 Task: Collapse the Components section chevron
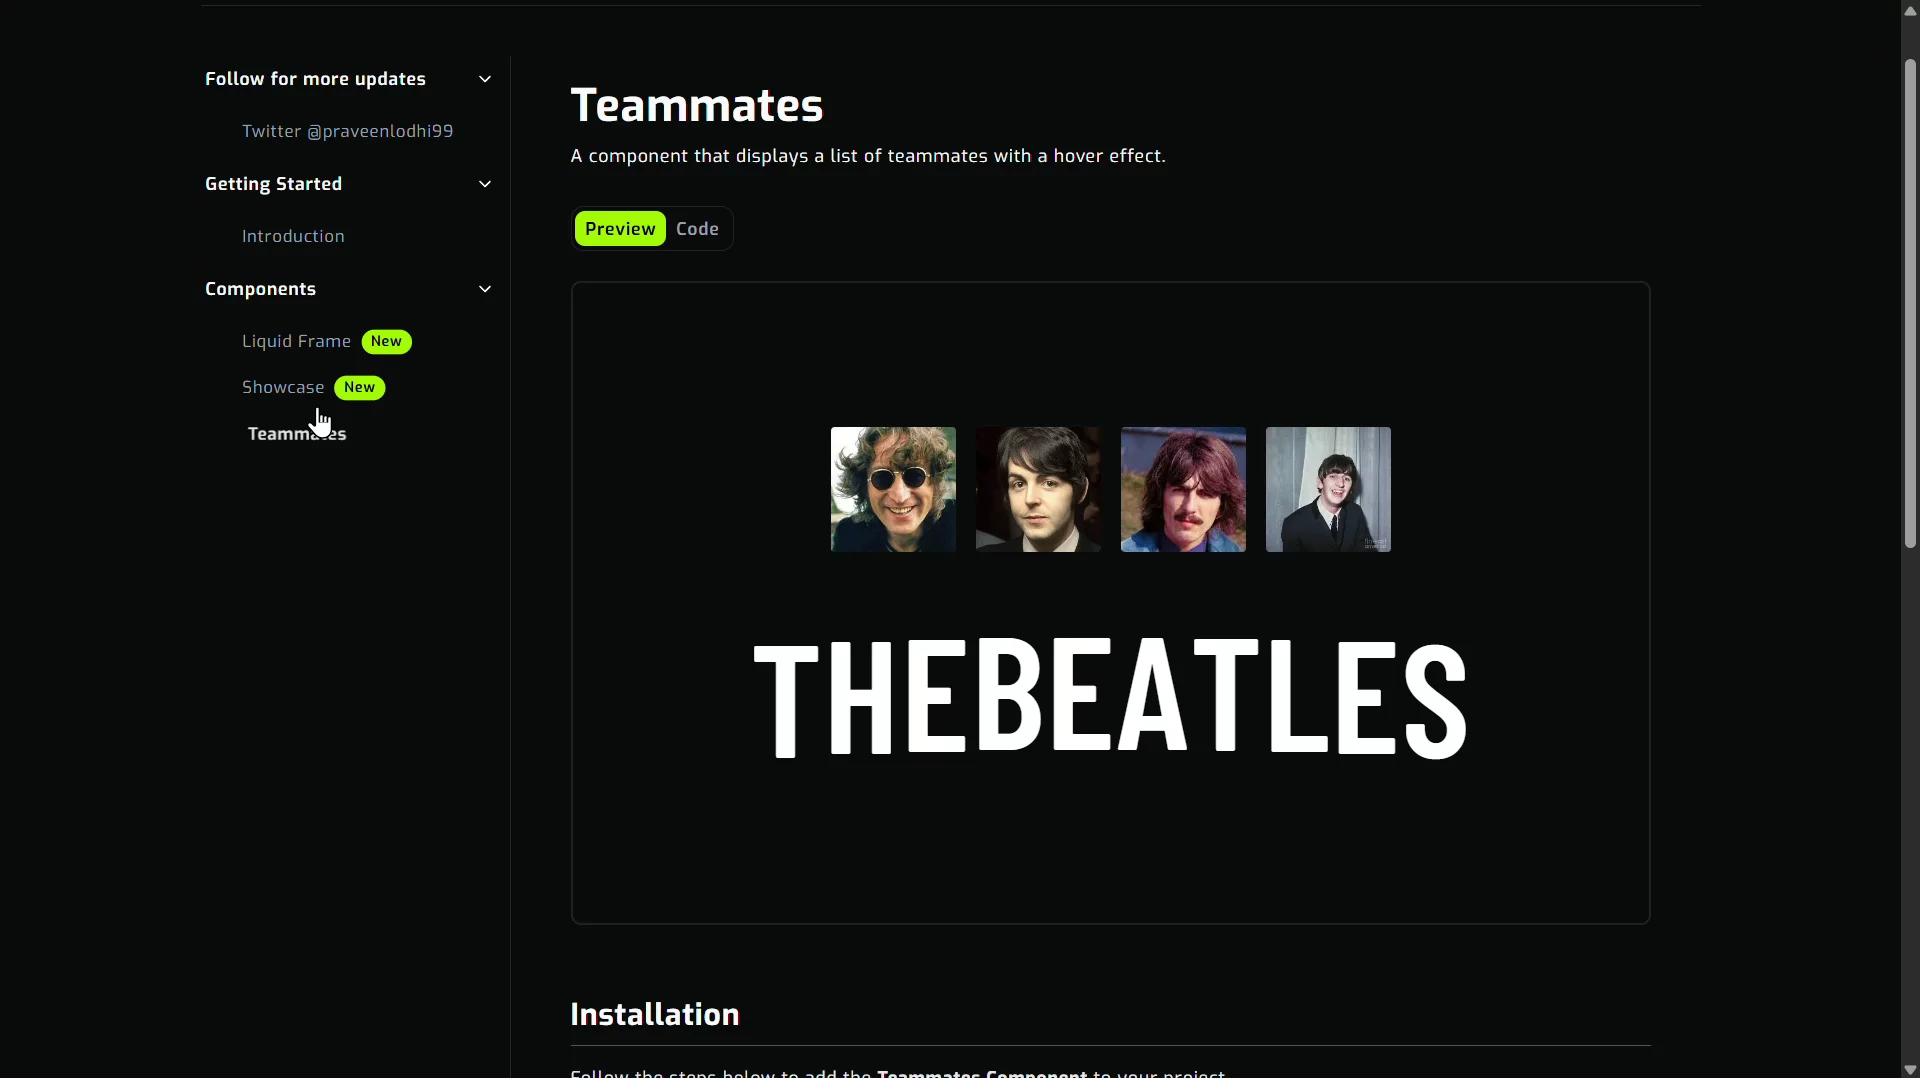click(485, 289)
